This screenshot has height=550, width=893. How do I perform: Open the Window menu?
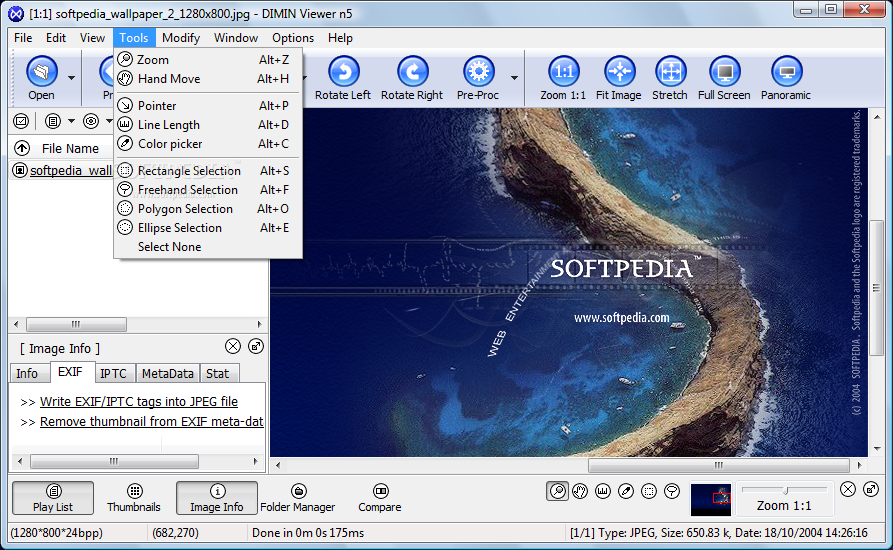pyautogui.click(x=236, y=38)
